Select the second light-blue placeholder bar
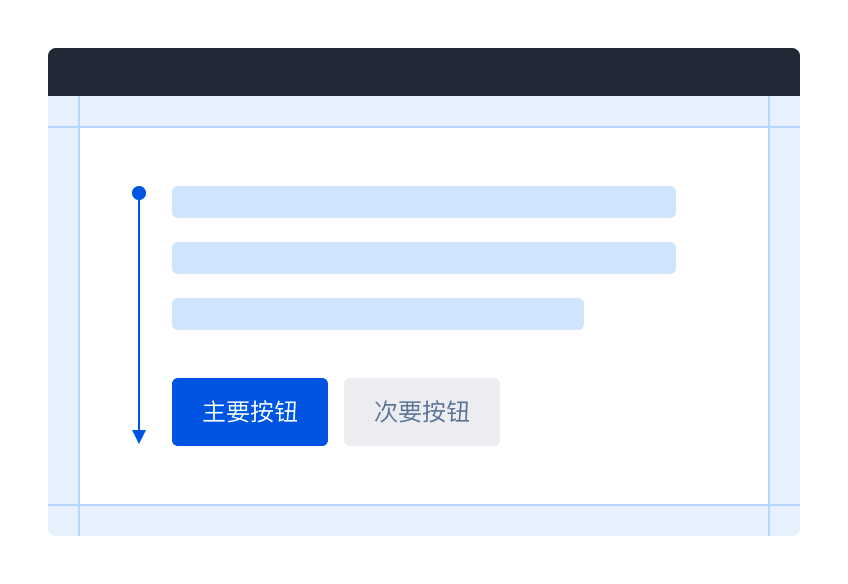Image resolution: width=848 pixels, height=584 pixels. (x=424, y=258)
